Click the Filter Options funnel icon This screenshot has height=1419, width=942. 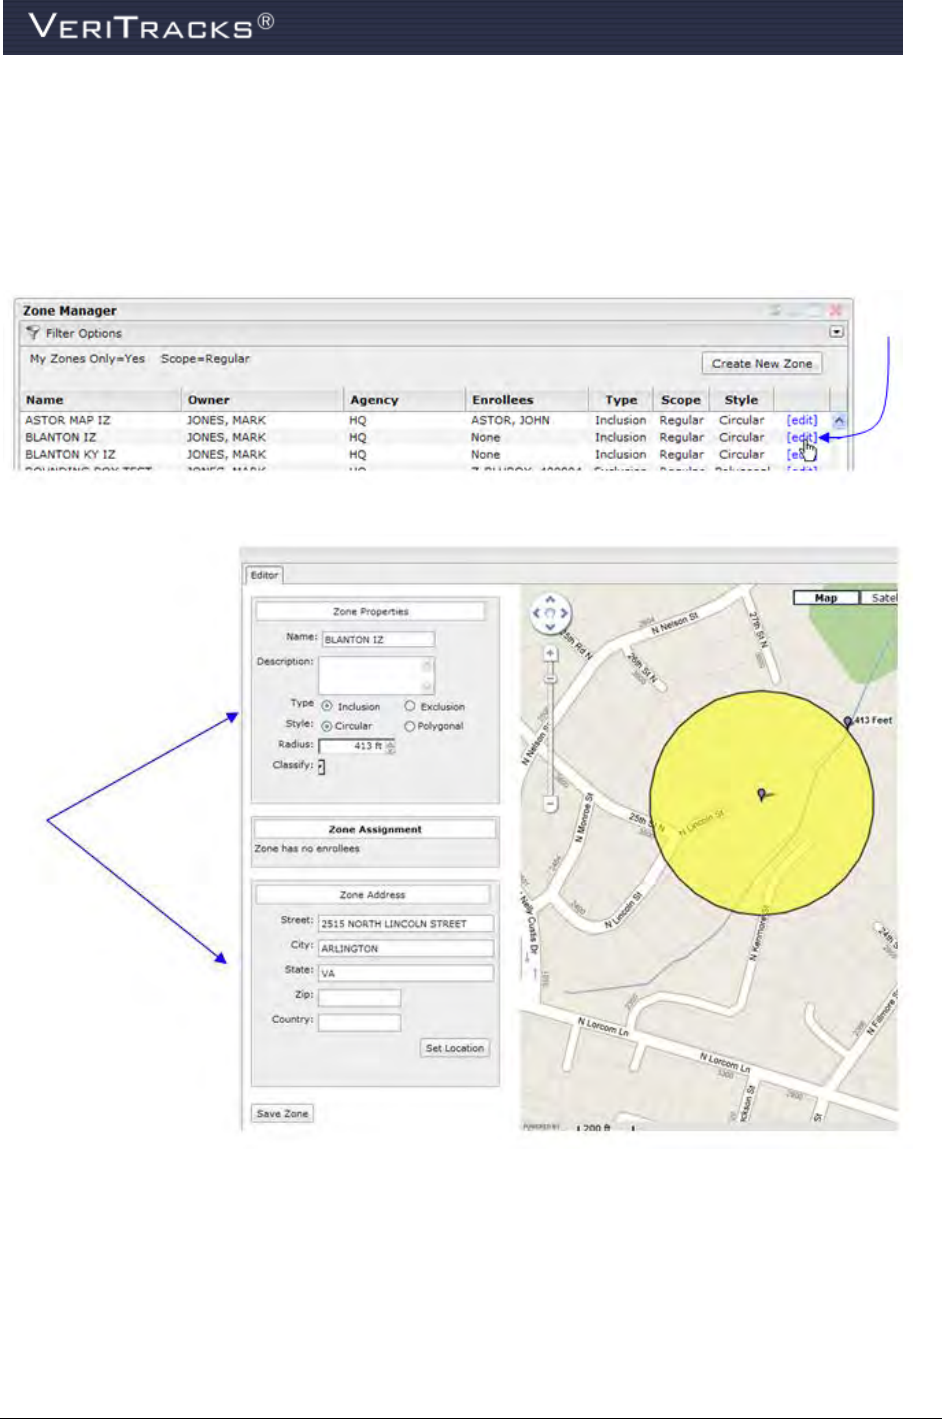[x=33, y=332]
